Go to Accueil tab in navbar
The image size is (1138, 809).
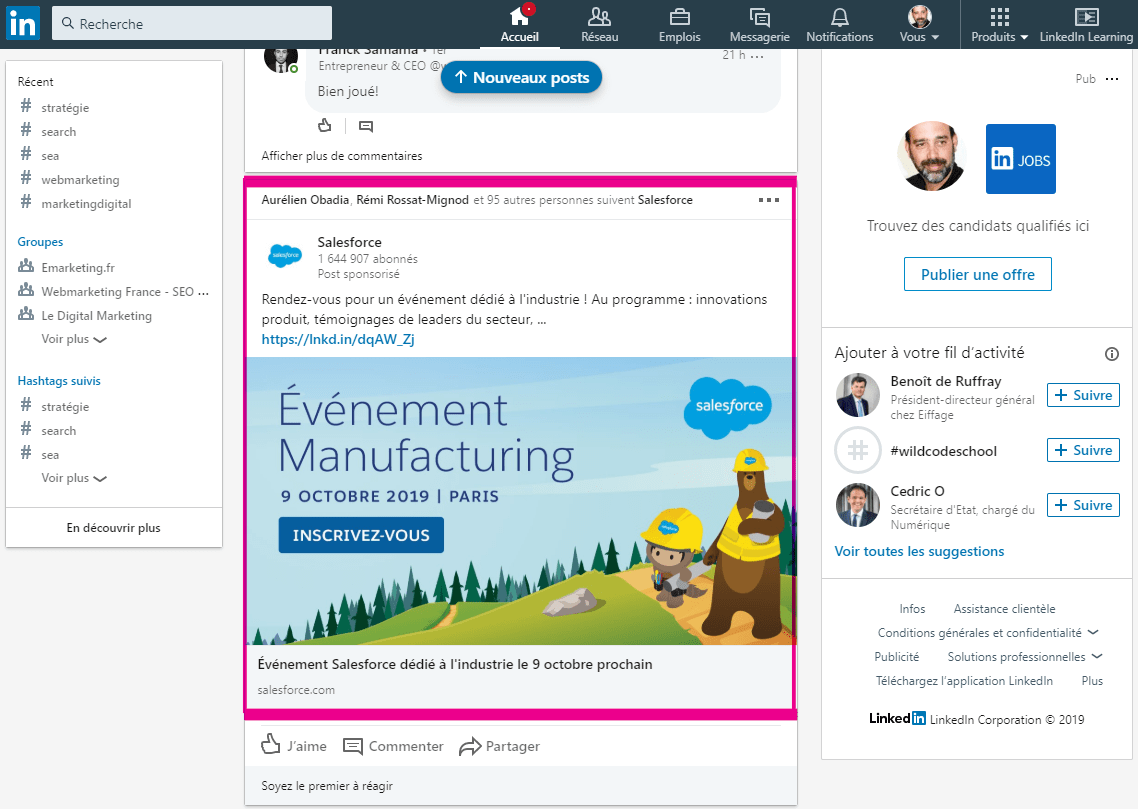click(x=520, y=24)
